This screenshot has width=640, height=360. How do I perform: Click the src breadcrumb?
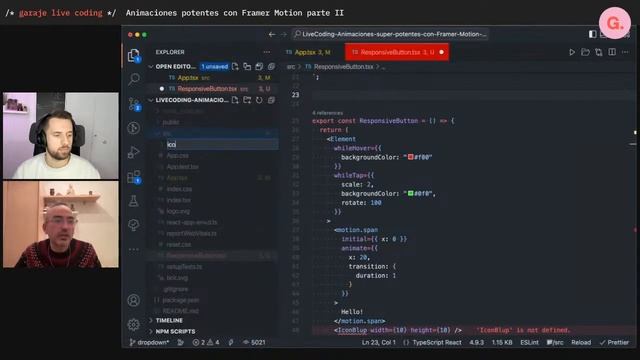click(x=291, y=67)
